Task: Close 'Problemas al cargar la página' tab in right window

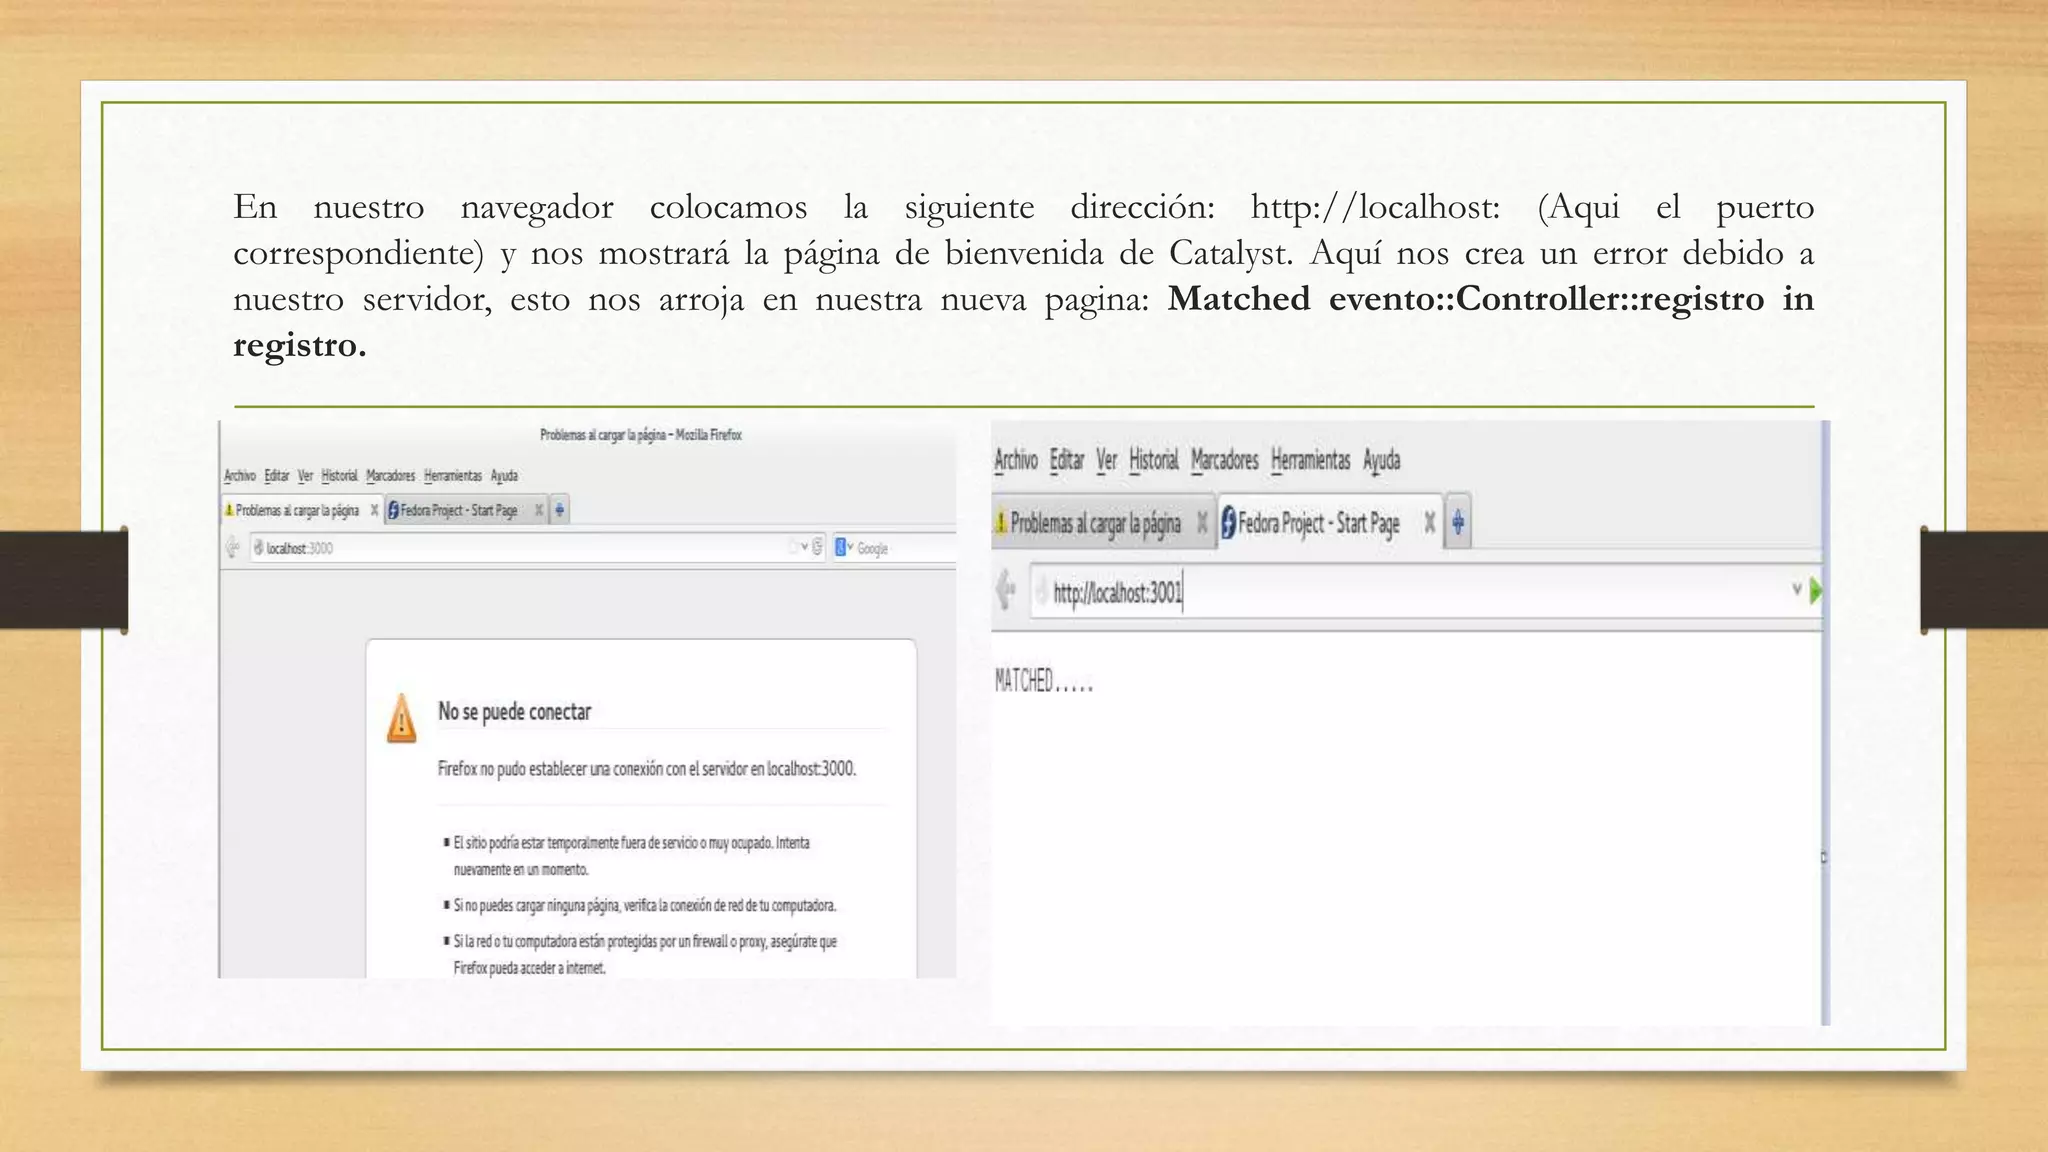Action: [1202, 522]
